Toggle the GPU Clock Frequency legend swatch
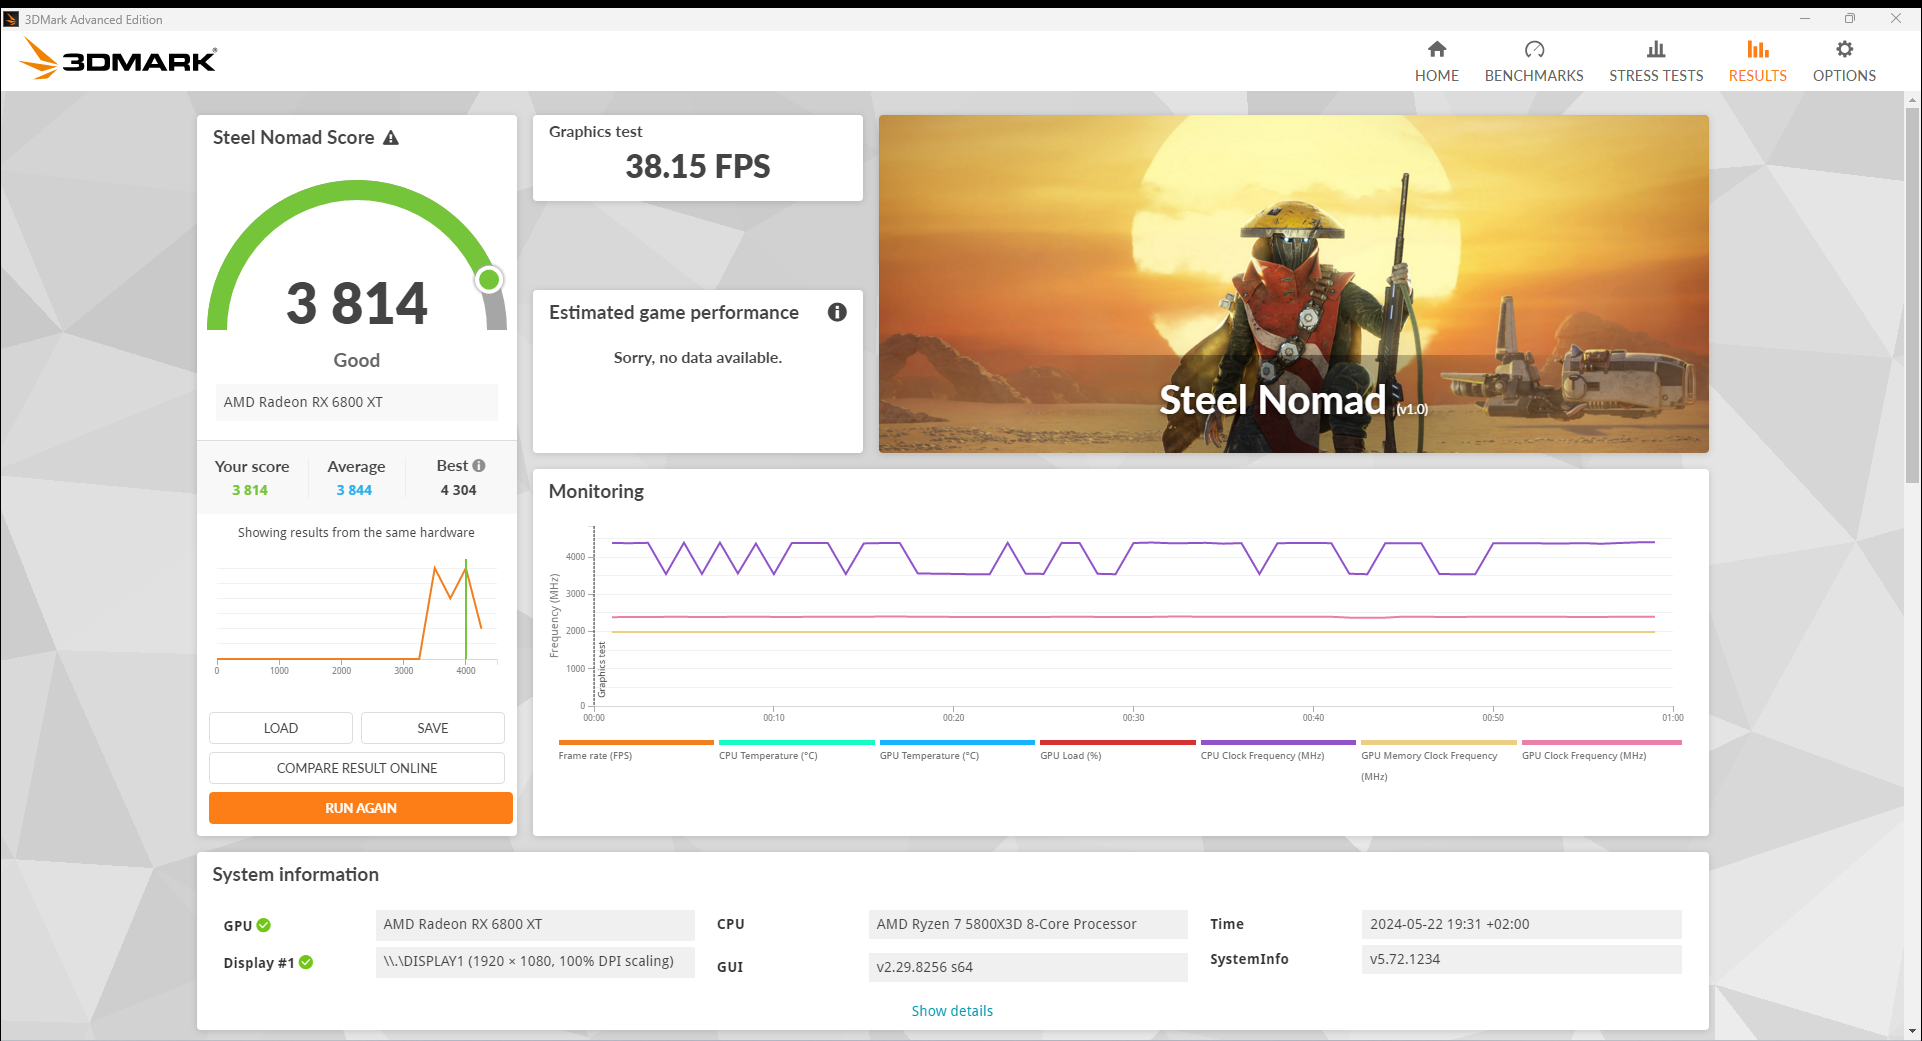Image resolution: width=1922 pixels, height=1041 pixels. coord(1602,743)
